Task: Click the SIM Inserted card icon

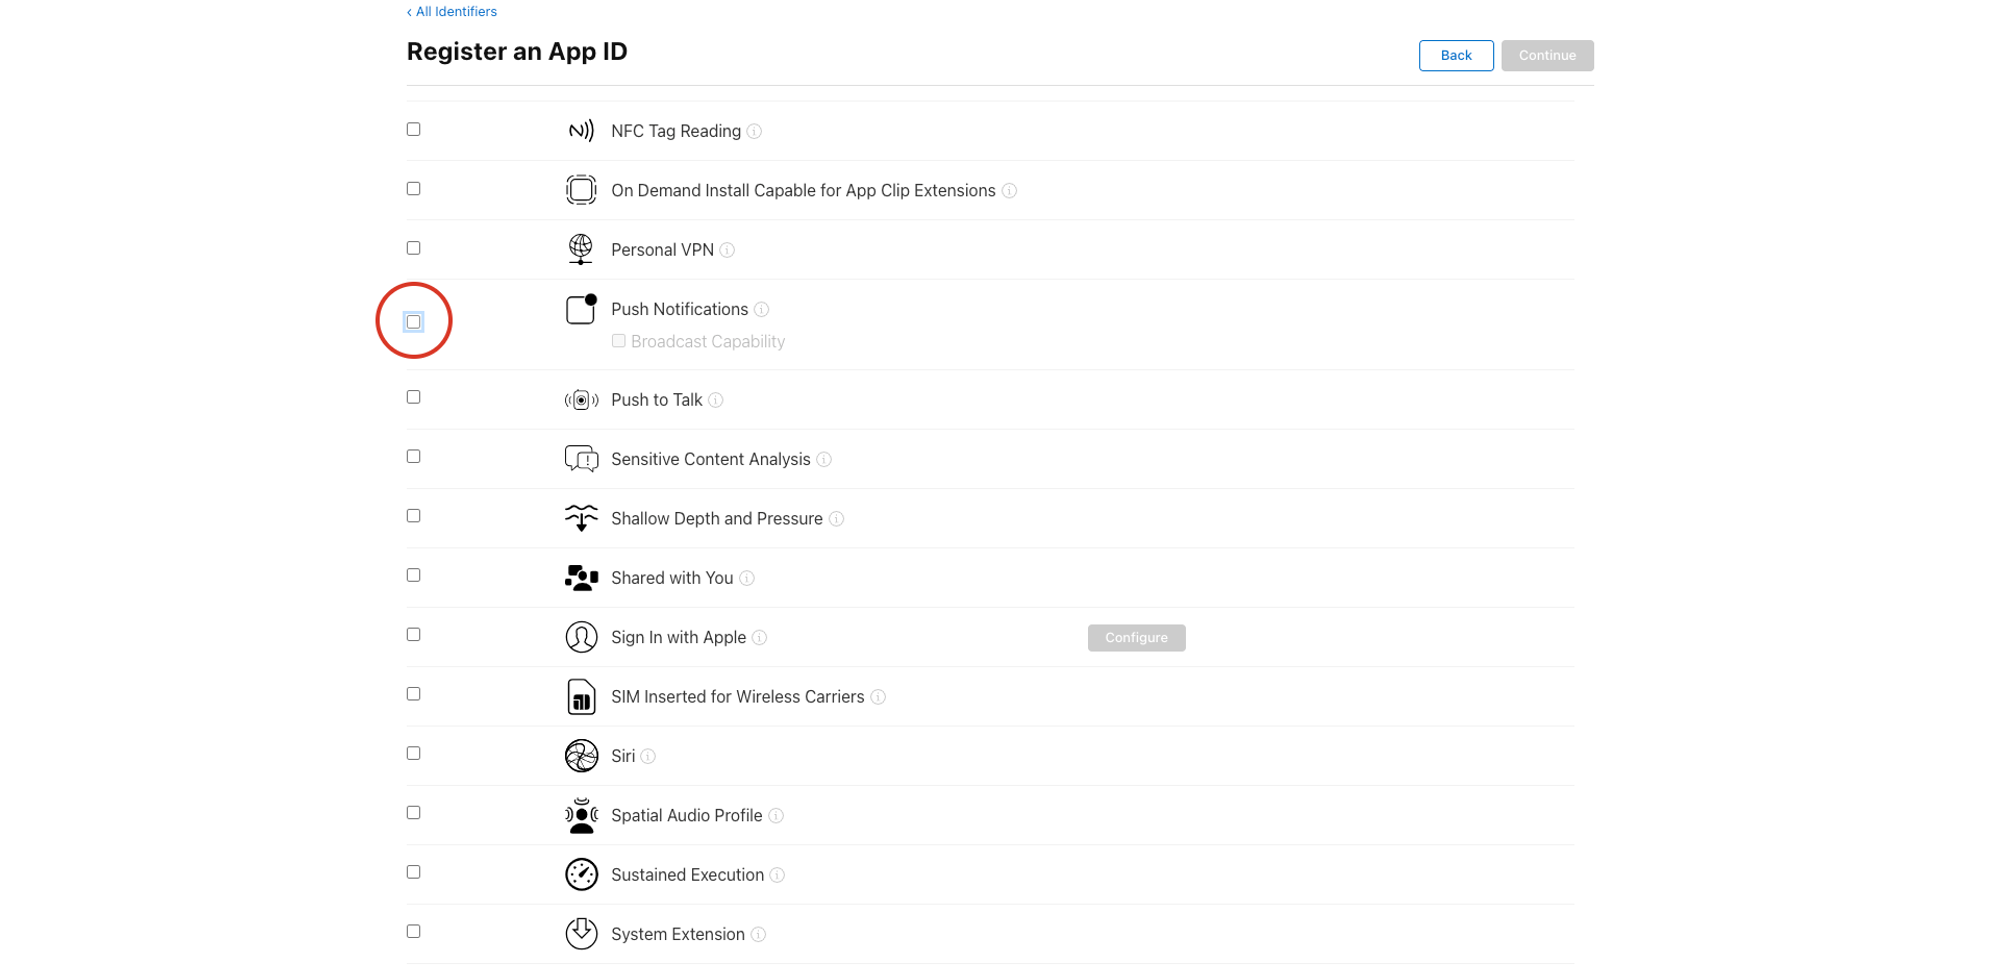Action: pos(580,697)
